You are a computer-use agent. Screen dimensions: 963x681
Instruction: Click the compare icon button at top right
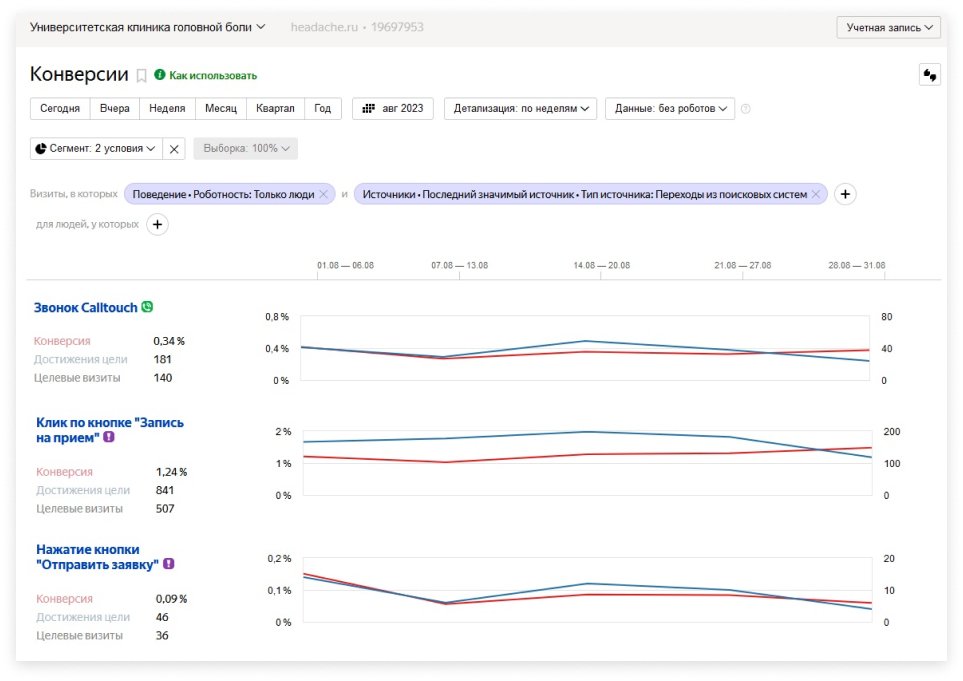point(930,75)
